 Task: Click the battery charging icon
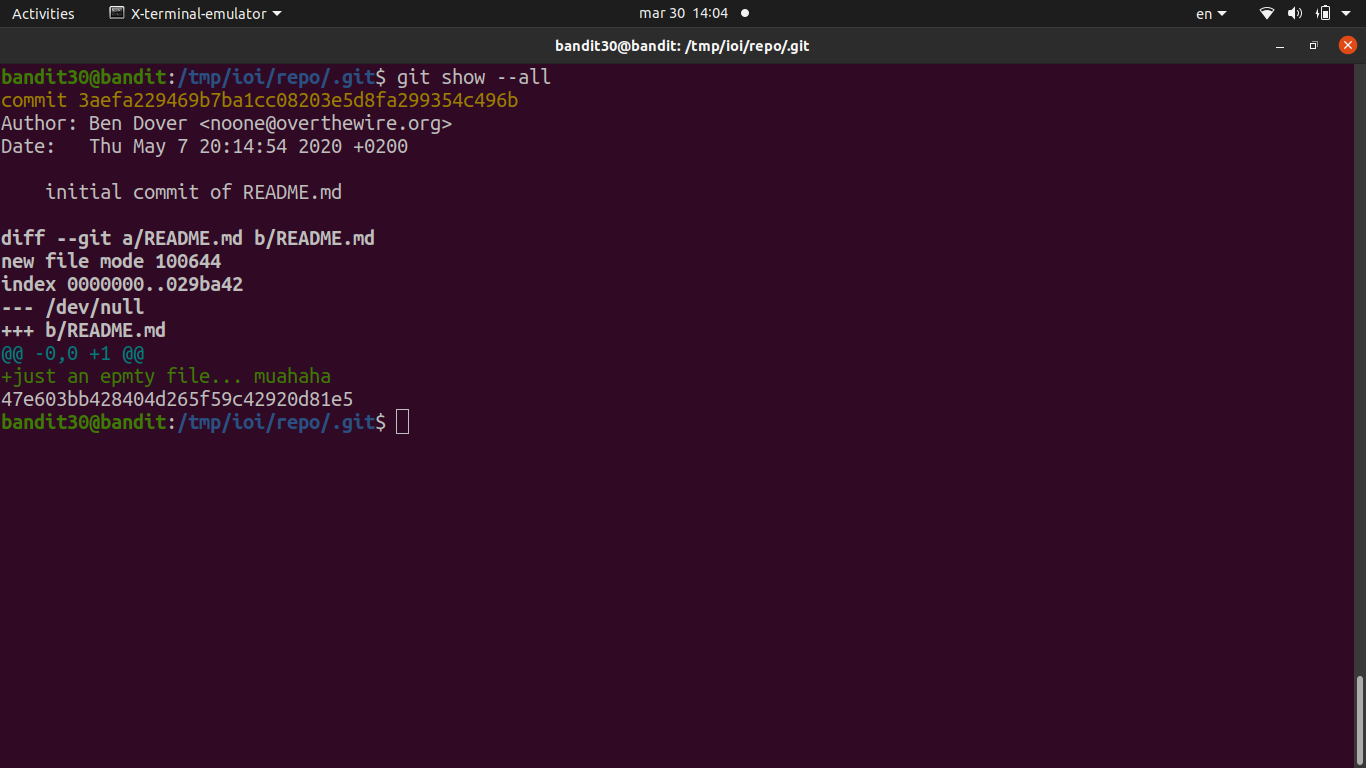tap(1324, 13)
